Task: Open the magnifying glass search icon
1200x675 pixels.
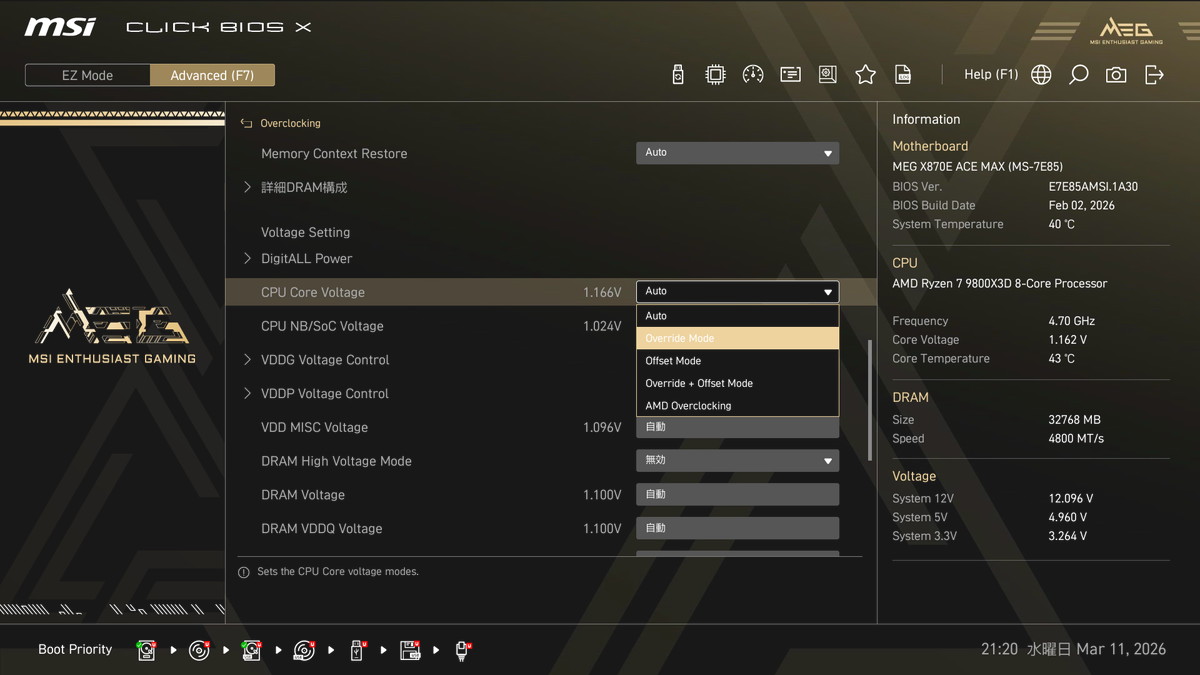Action: pos(1078,75)
